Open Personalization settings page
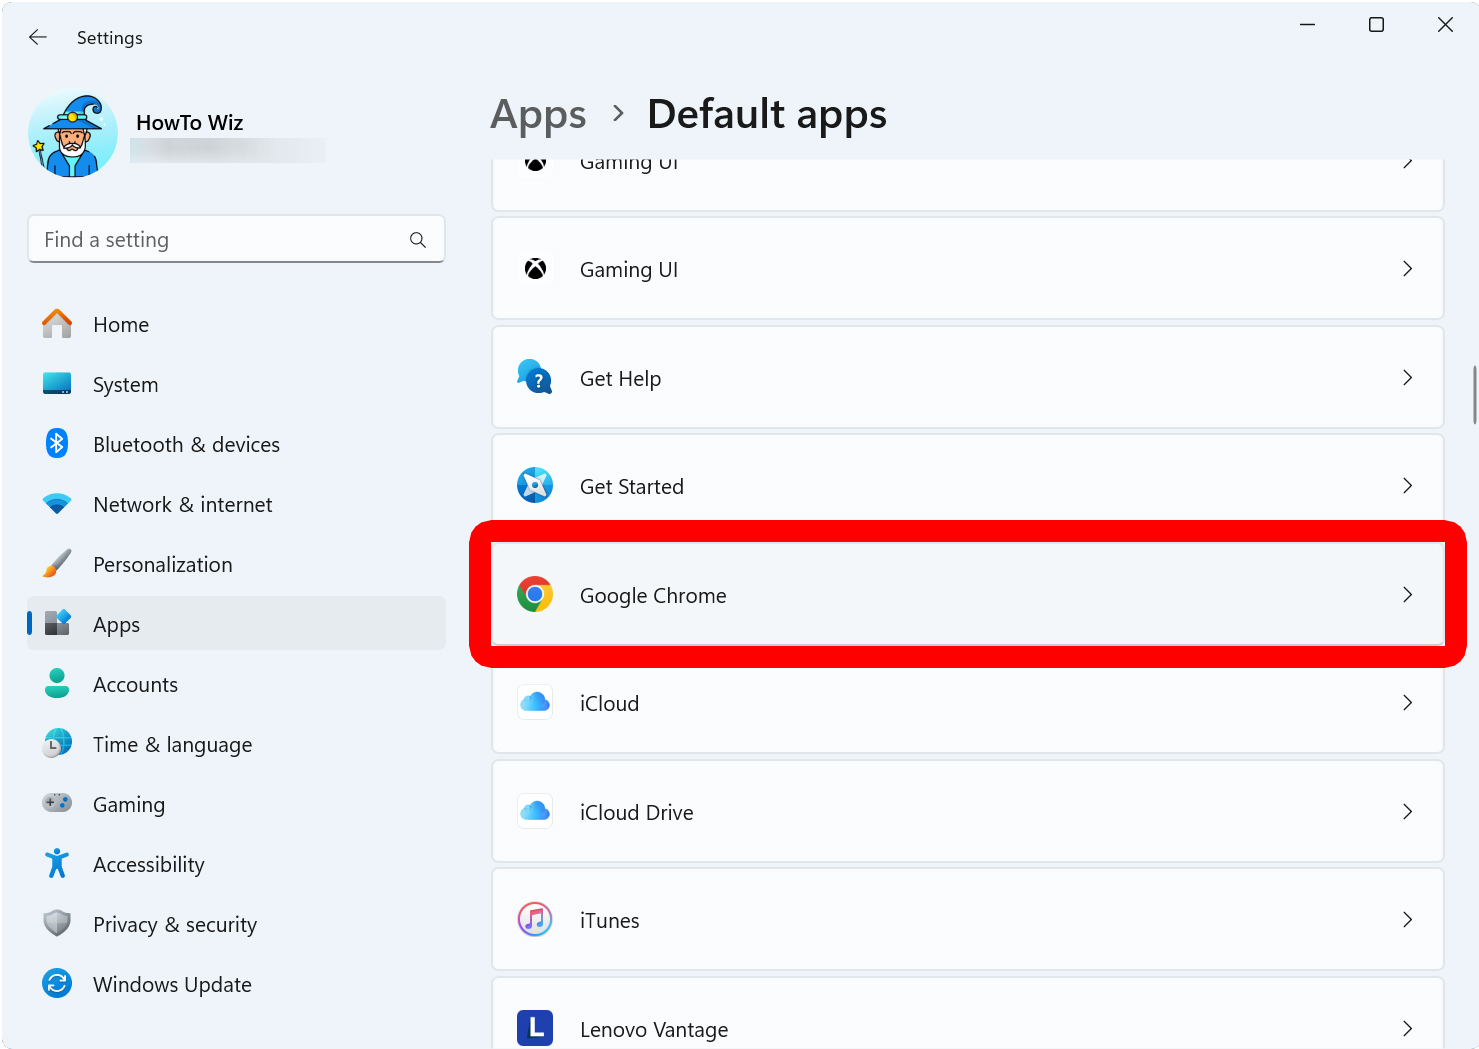This screenshot has height=1049, width=1479. tap(162, 565)
